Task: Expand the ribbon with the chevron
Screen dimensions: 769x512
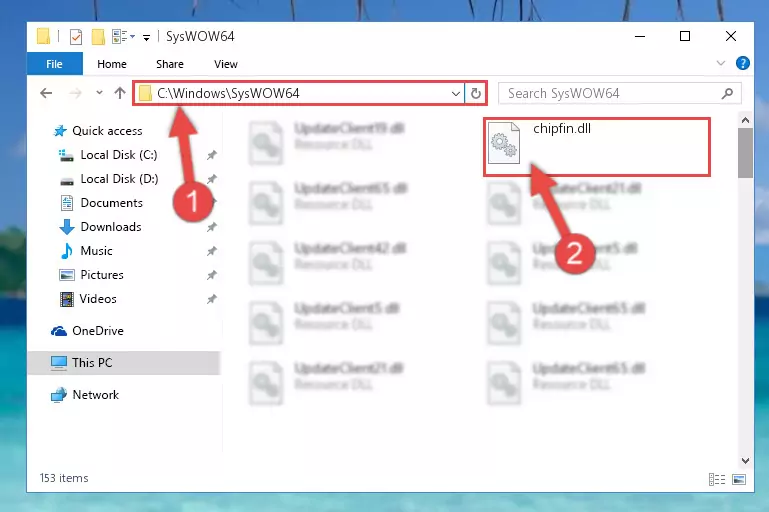Action: (720, 63)
